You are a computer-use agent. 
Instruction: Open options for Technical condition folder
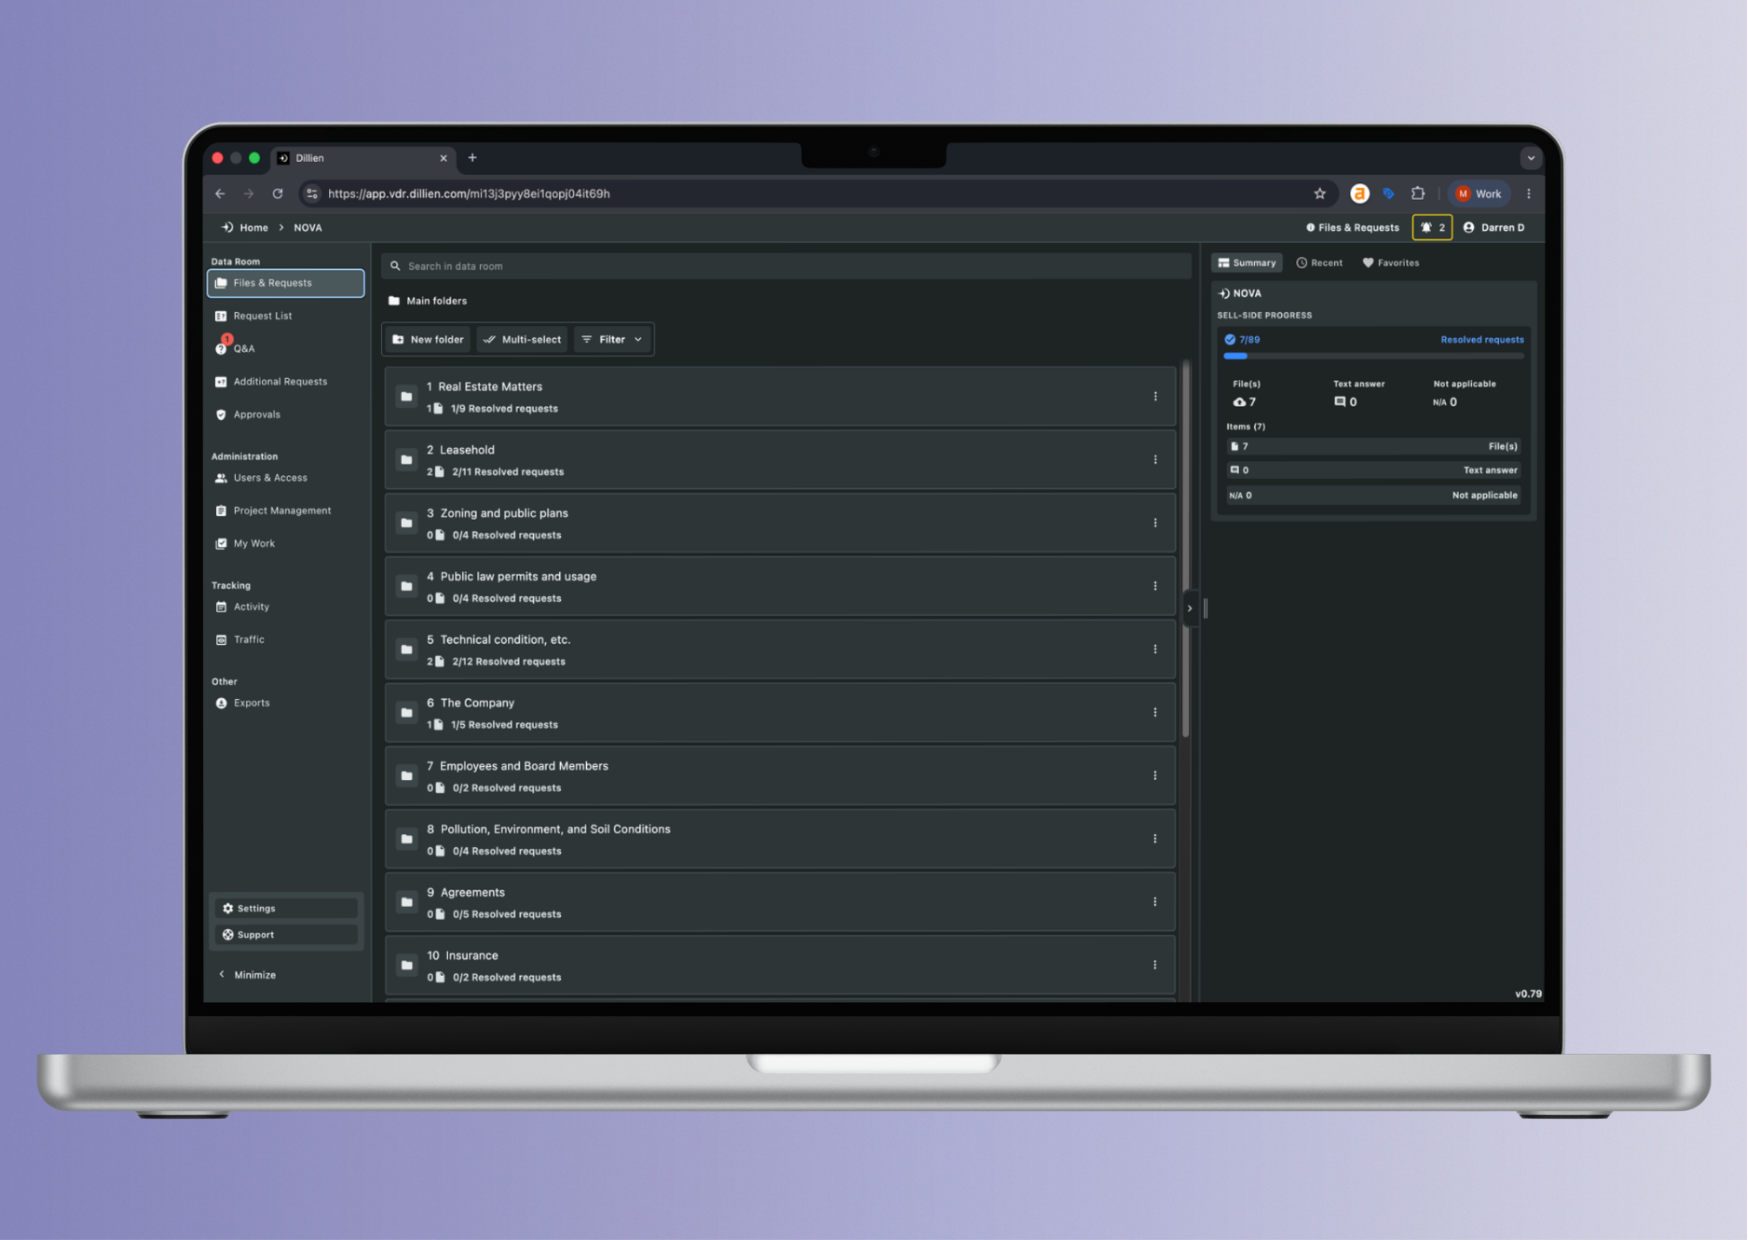point(1155,649)
